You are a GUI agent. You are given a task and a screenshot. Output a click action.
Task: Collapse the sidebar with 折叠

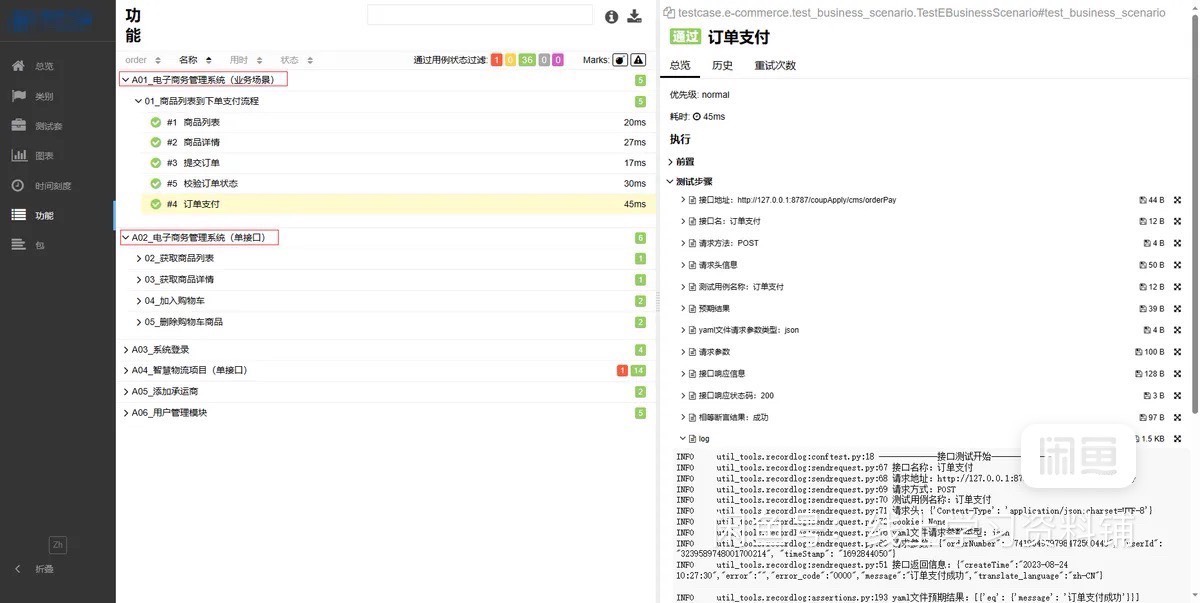[35, 569]
